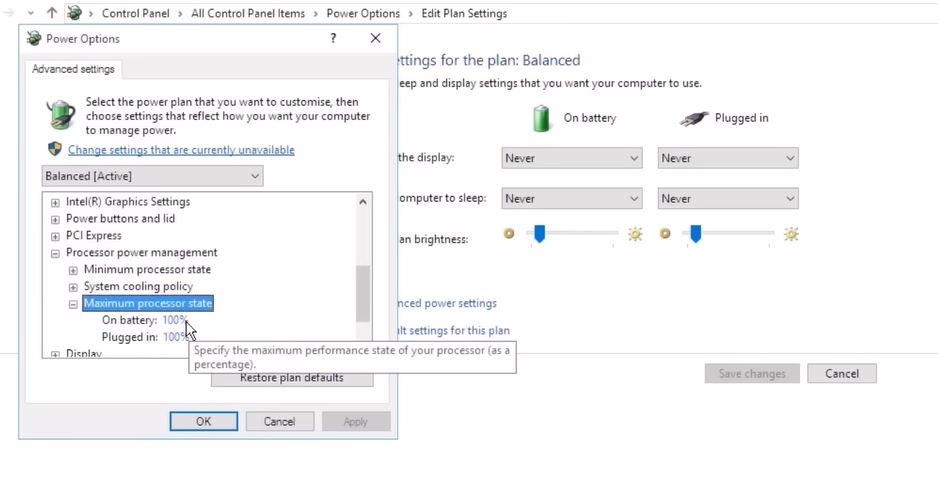Expand PCI Express node

[55, 236]
